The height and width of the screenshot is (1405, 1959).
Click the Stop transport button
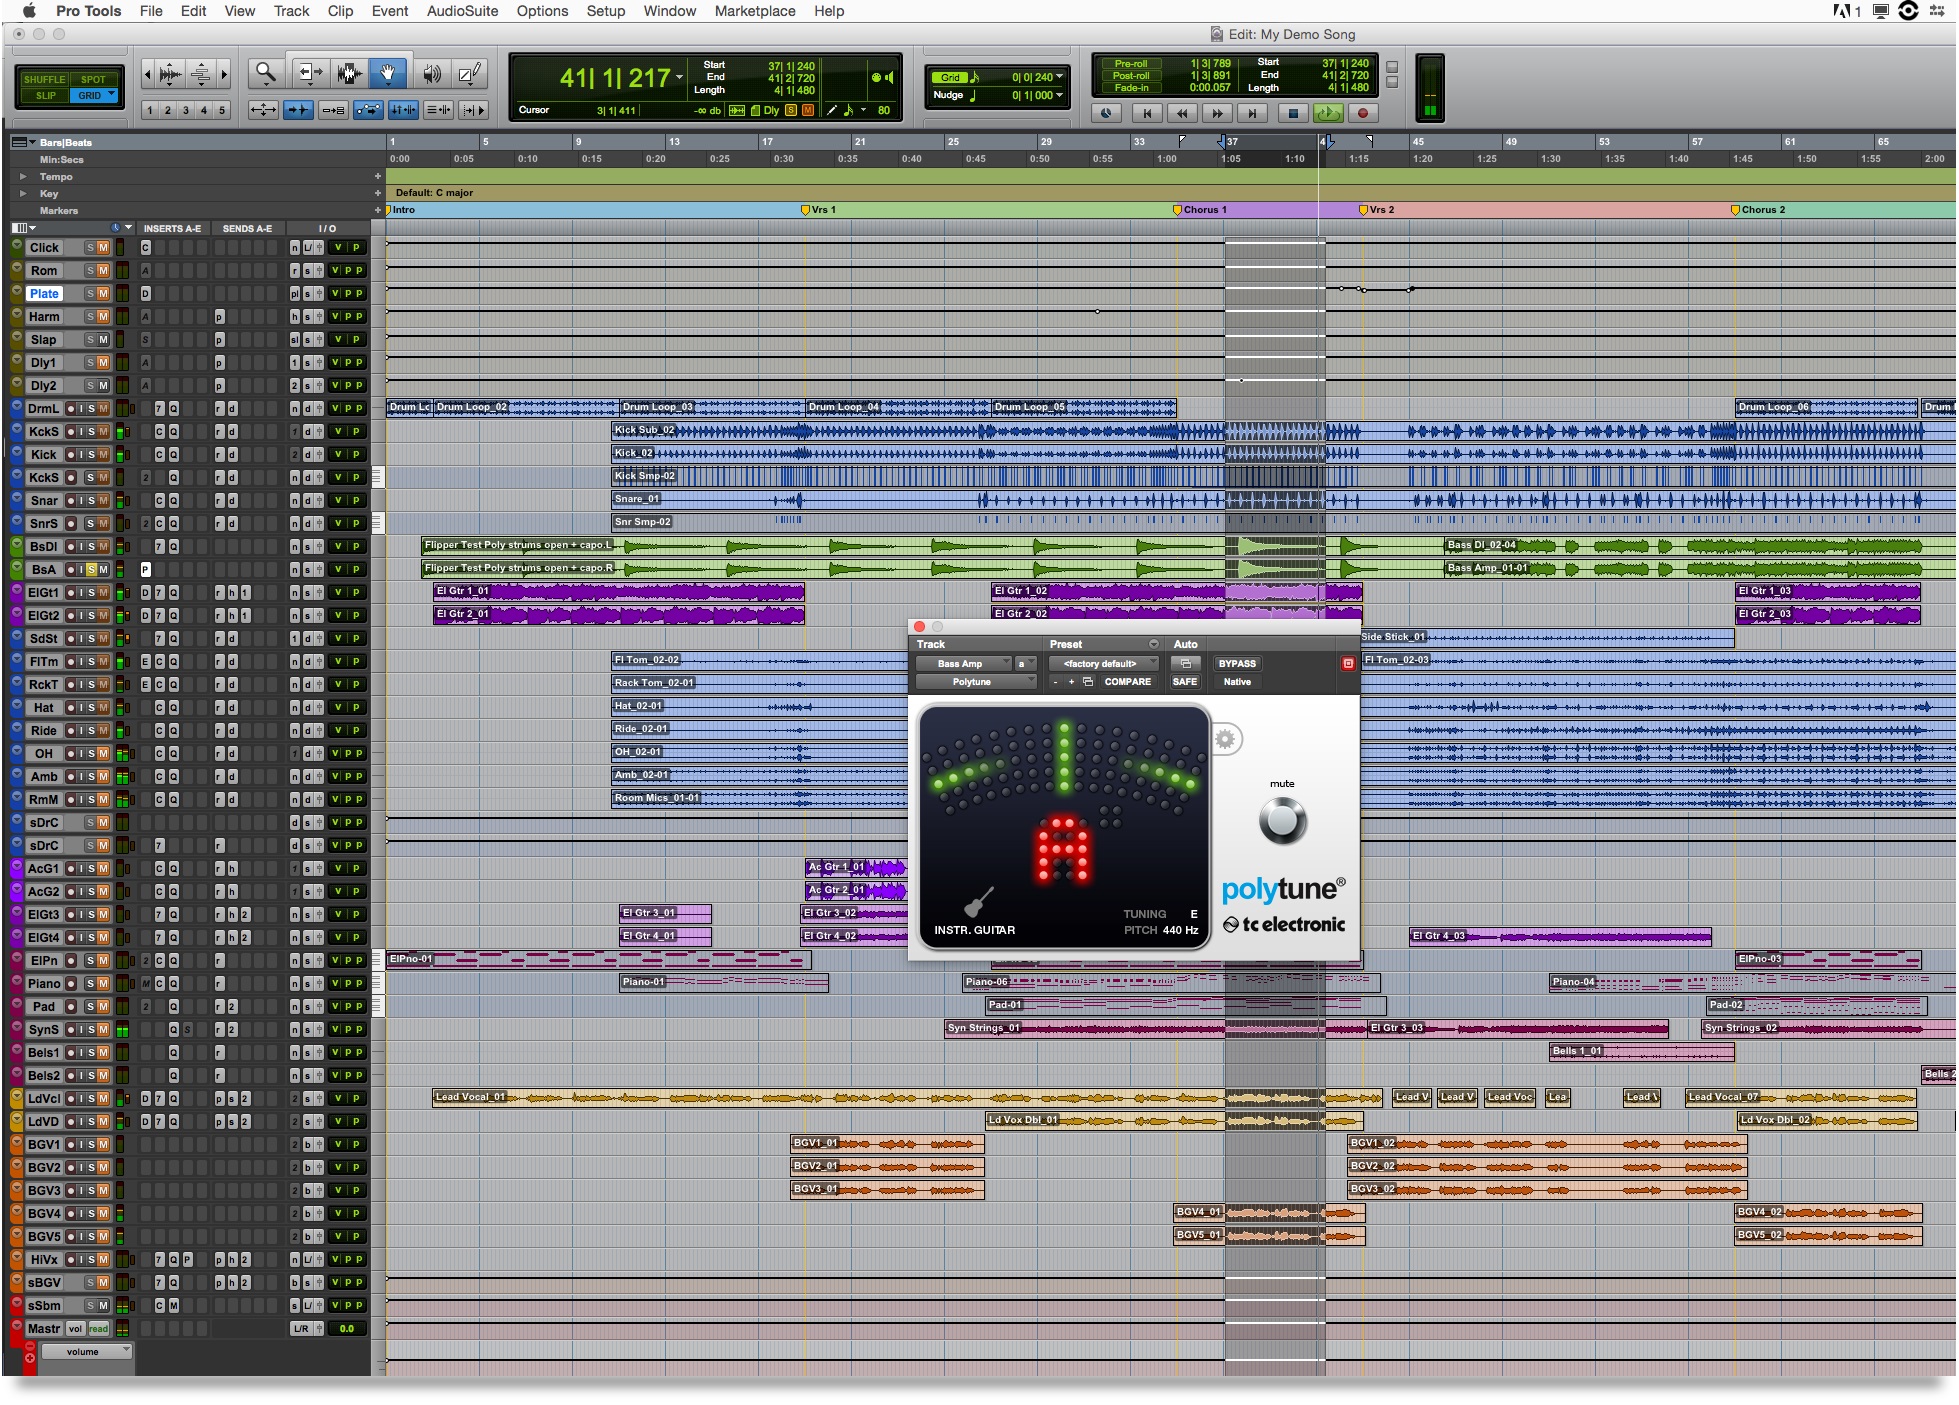(x=1292, y=113)
